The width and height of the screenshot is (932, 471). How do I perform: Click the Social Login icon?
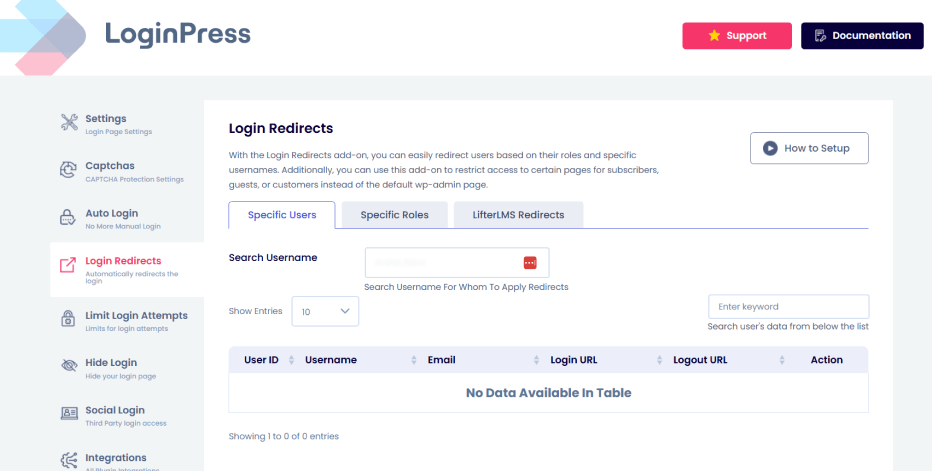[x=68, y=413]
